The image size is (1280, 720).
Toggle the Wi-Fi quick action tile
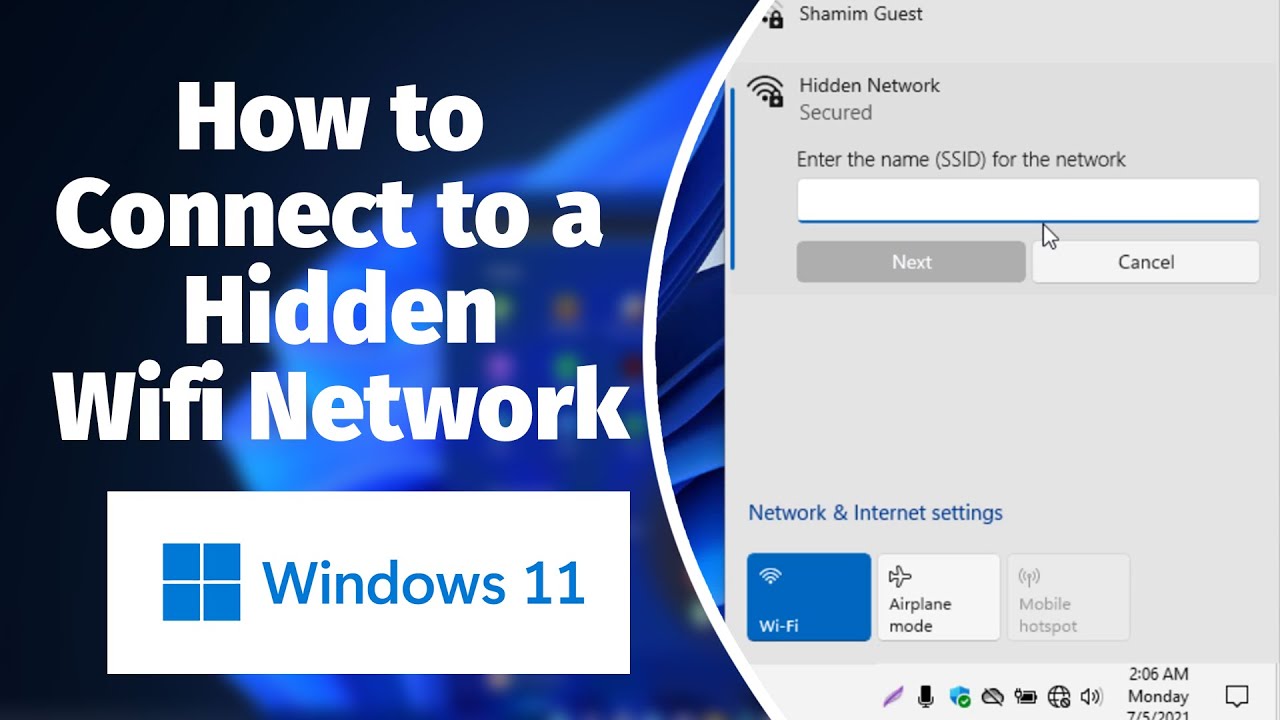coord(809,597)
